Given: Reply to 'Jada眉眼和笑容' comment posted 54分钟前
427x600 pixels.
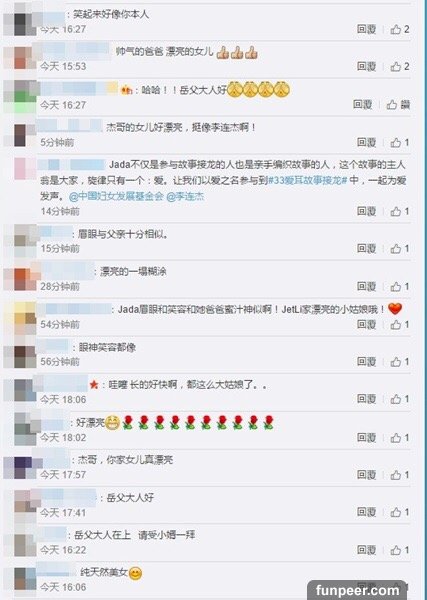Looking at the screenshot, I should point(366,324).
